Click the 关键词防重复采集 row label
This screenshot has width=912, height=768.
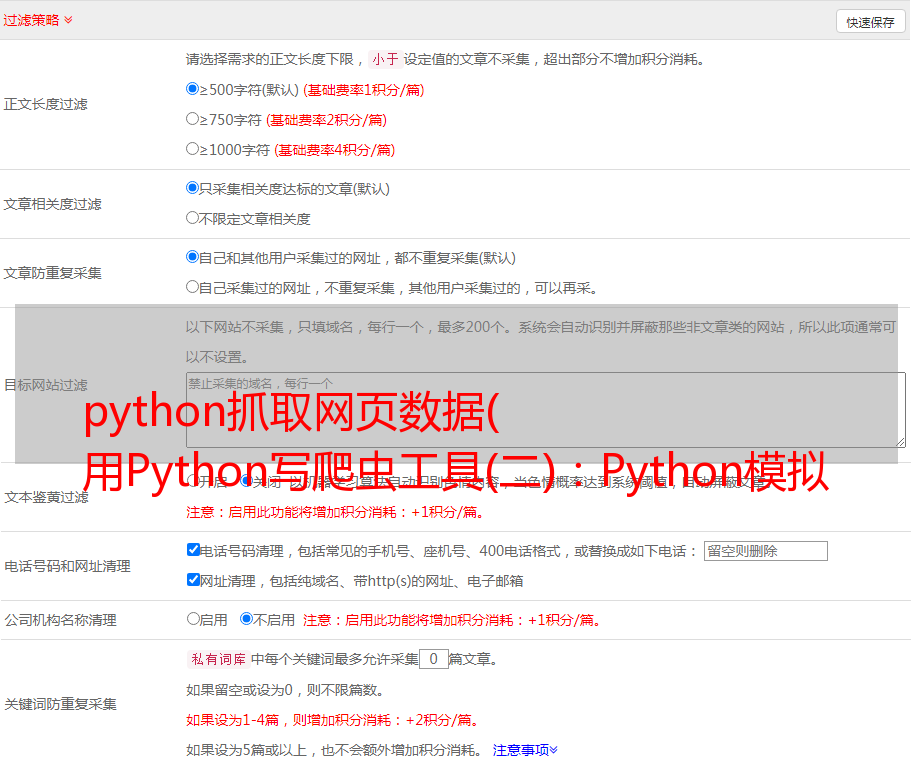(x=60, y=704)
